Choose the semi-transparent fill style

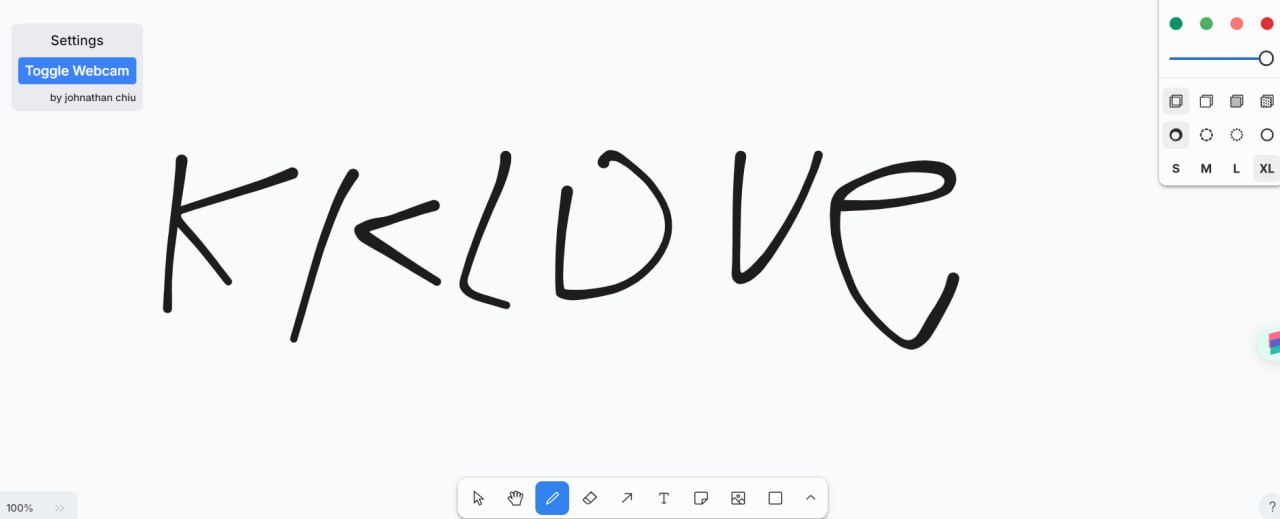[x=1206, y=101]
